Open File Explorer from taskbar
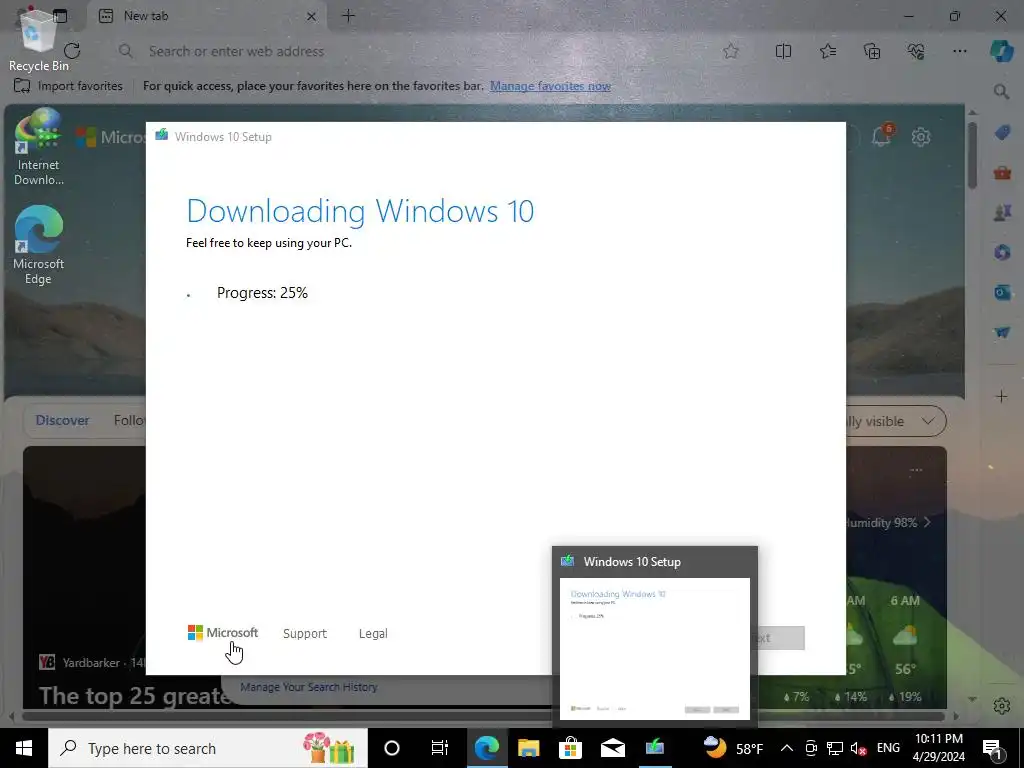Viewport: 1024px width, 768px height. pyautogui.click(x=528, y=748)
